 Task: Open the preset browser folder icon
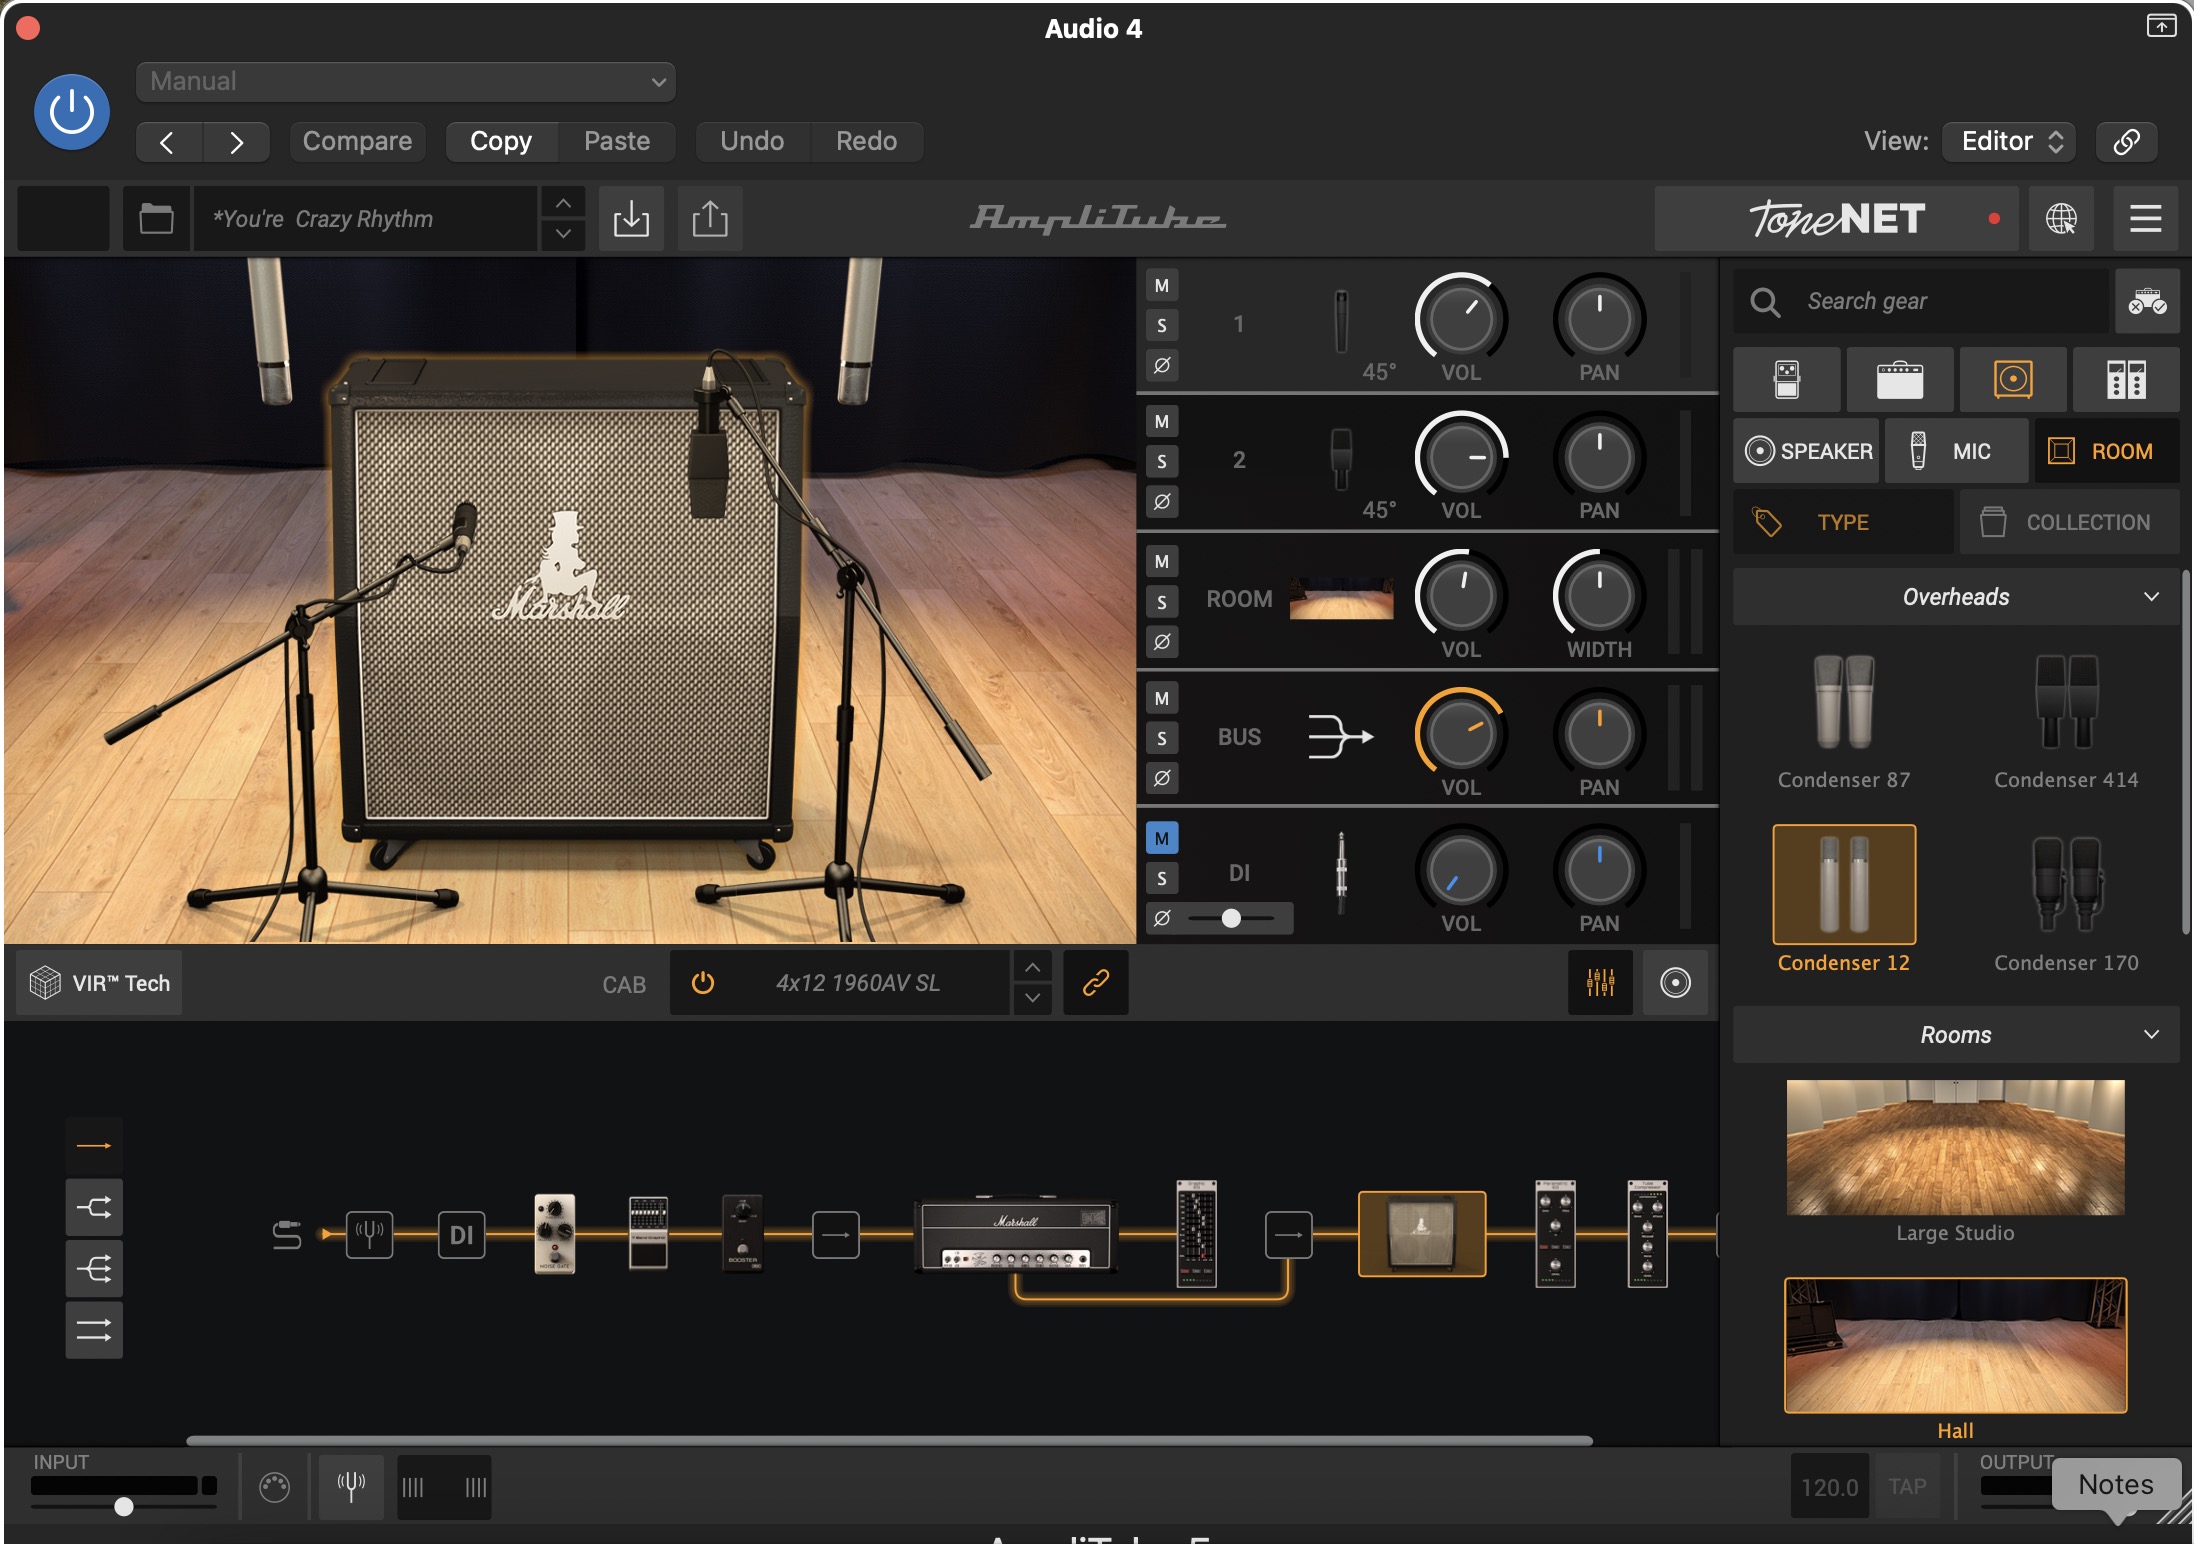[156, 218]
